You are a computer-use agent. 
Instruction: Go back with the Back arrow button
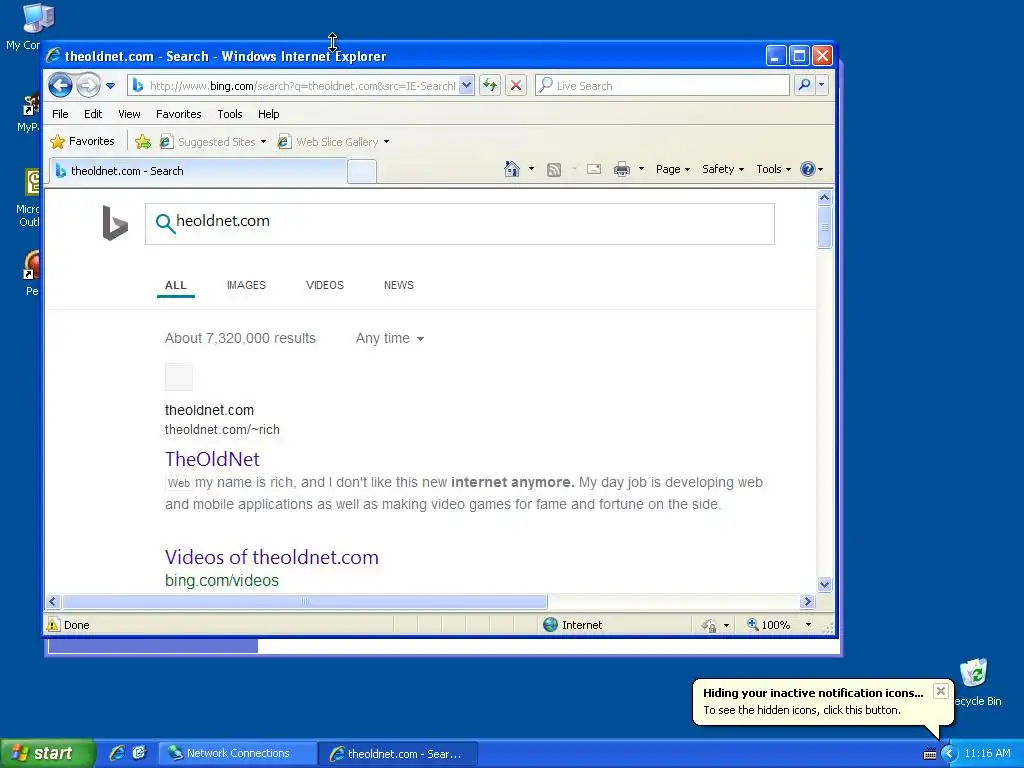pyautogui.click(x=60, y=86)
